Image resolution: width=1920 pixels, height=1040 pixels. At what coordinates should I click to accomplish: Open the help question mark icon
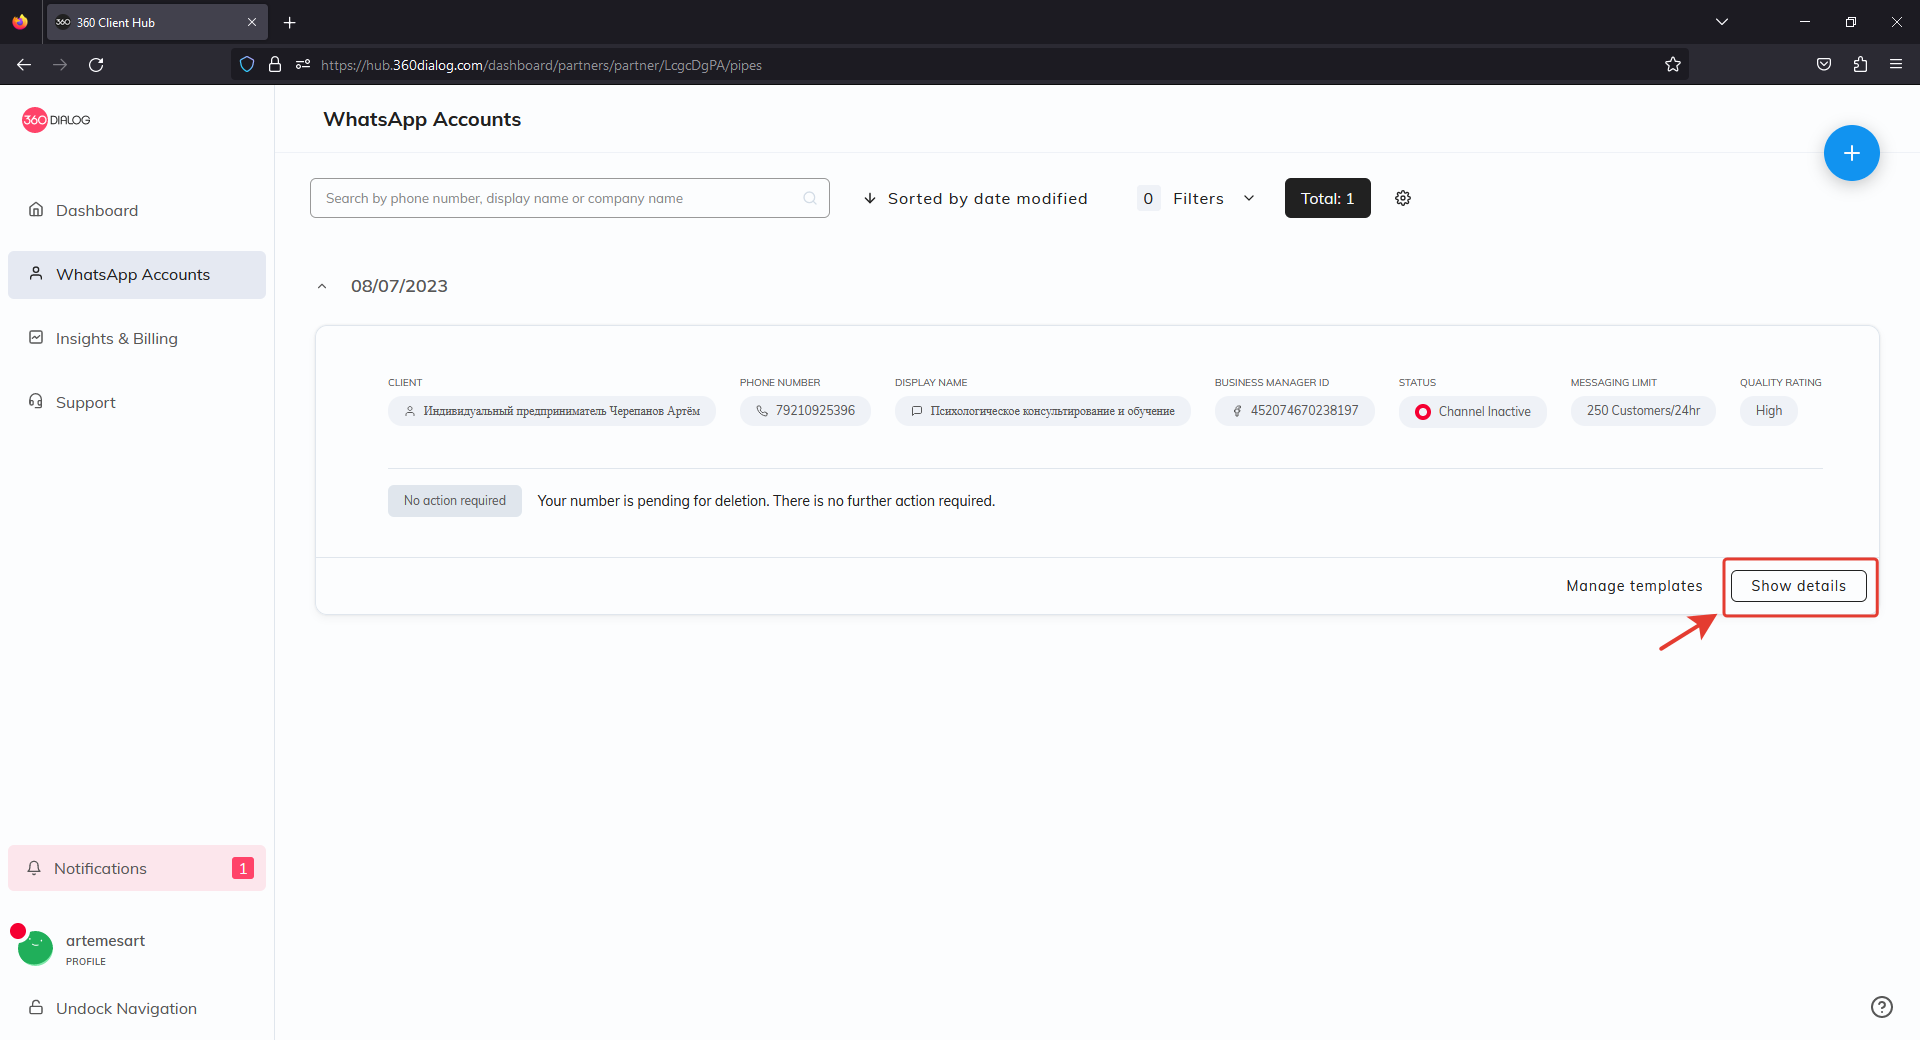[1882, 1007]
